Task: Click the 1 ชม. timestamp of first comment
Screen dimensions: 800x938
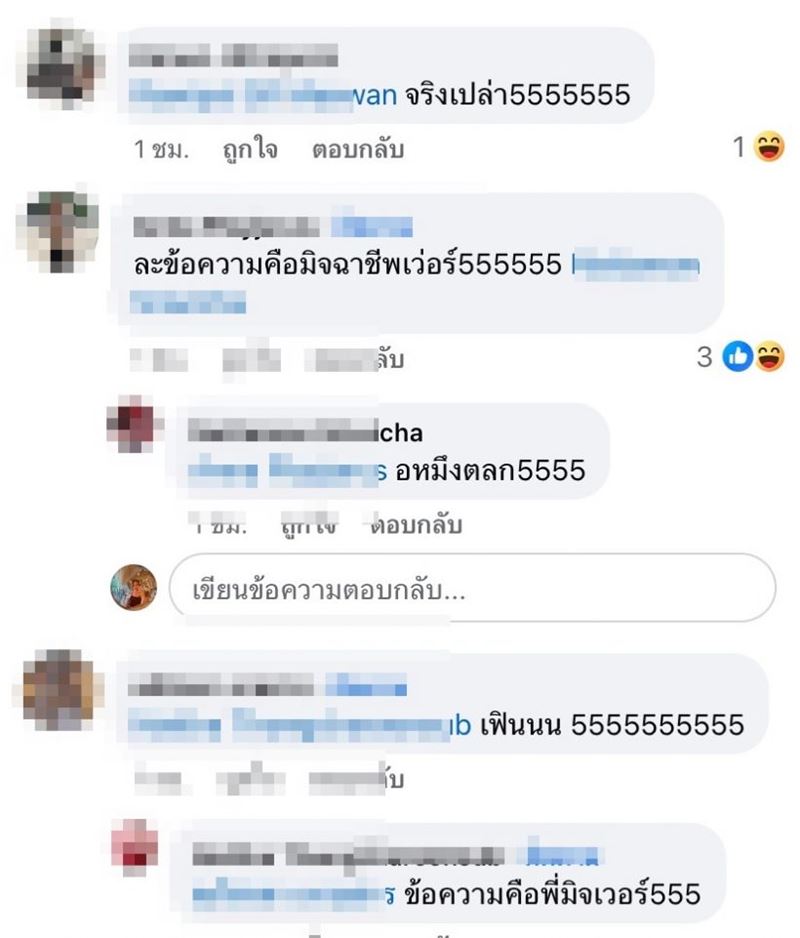Action: click(161, 149)
